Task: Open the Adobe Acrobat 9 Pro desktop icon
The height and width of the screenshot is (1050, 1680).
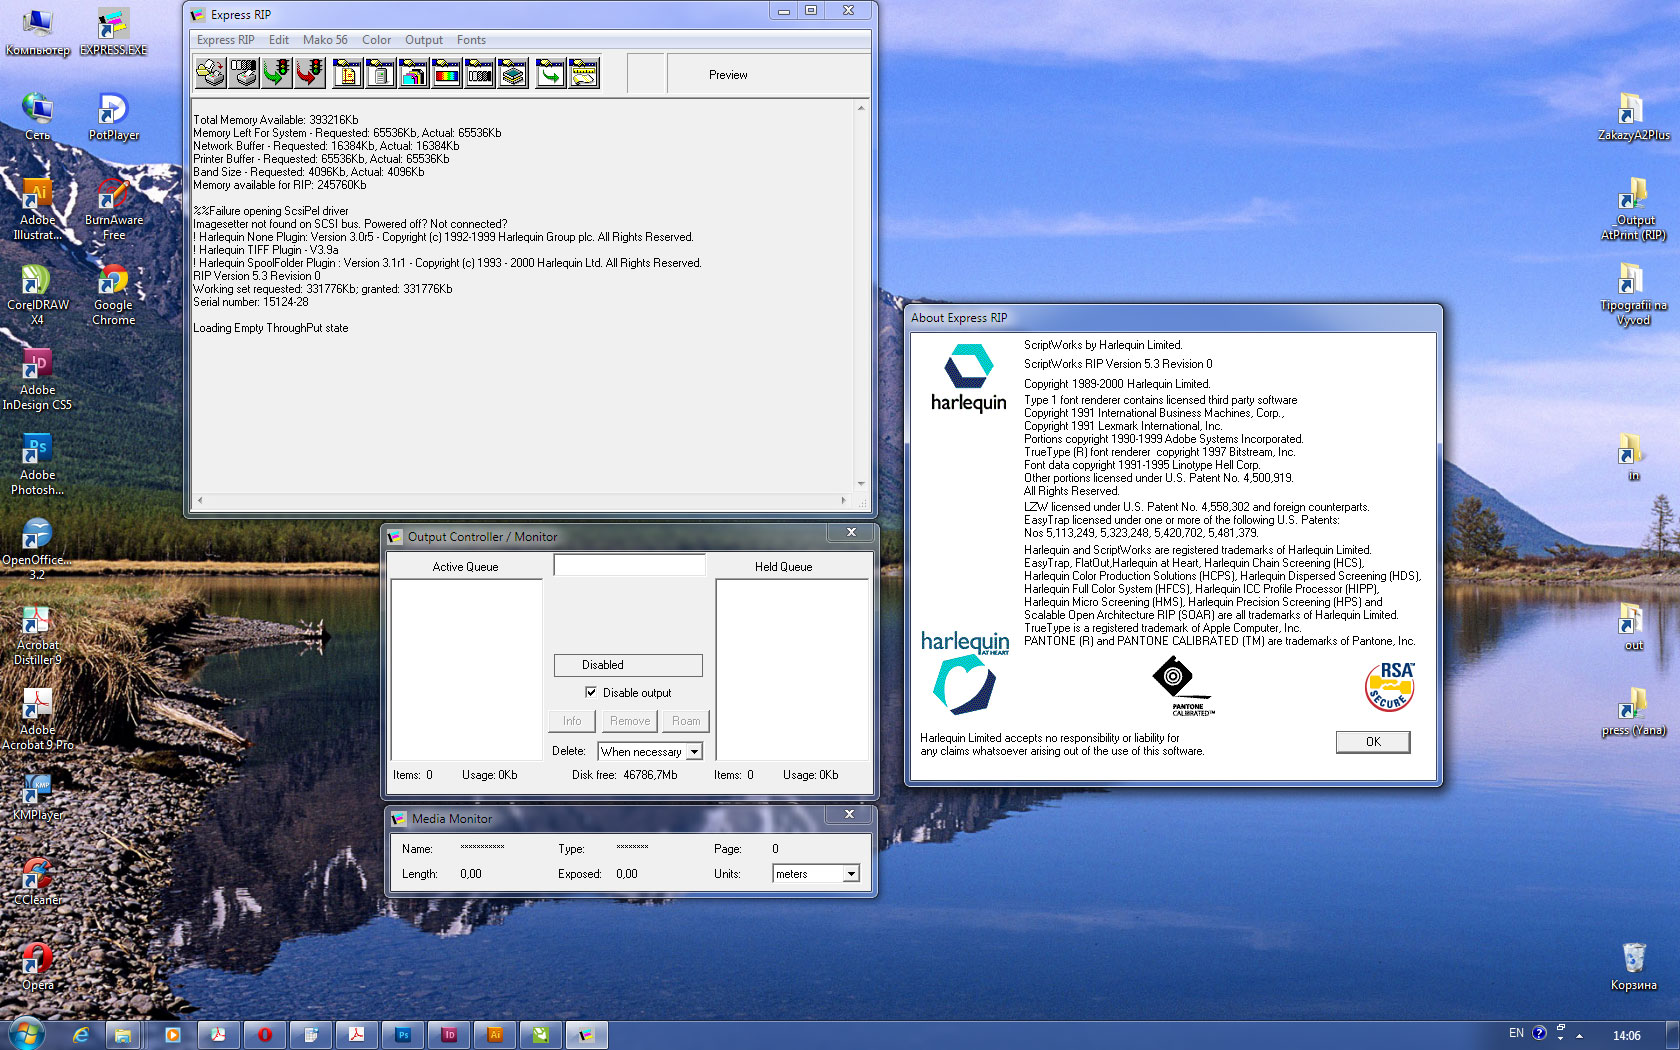Action: pyautogui.click(x=37, y=720)
